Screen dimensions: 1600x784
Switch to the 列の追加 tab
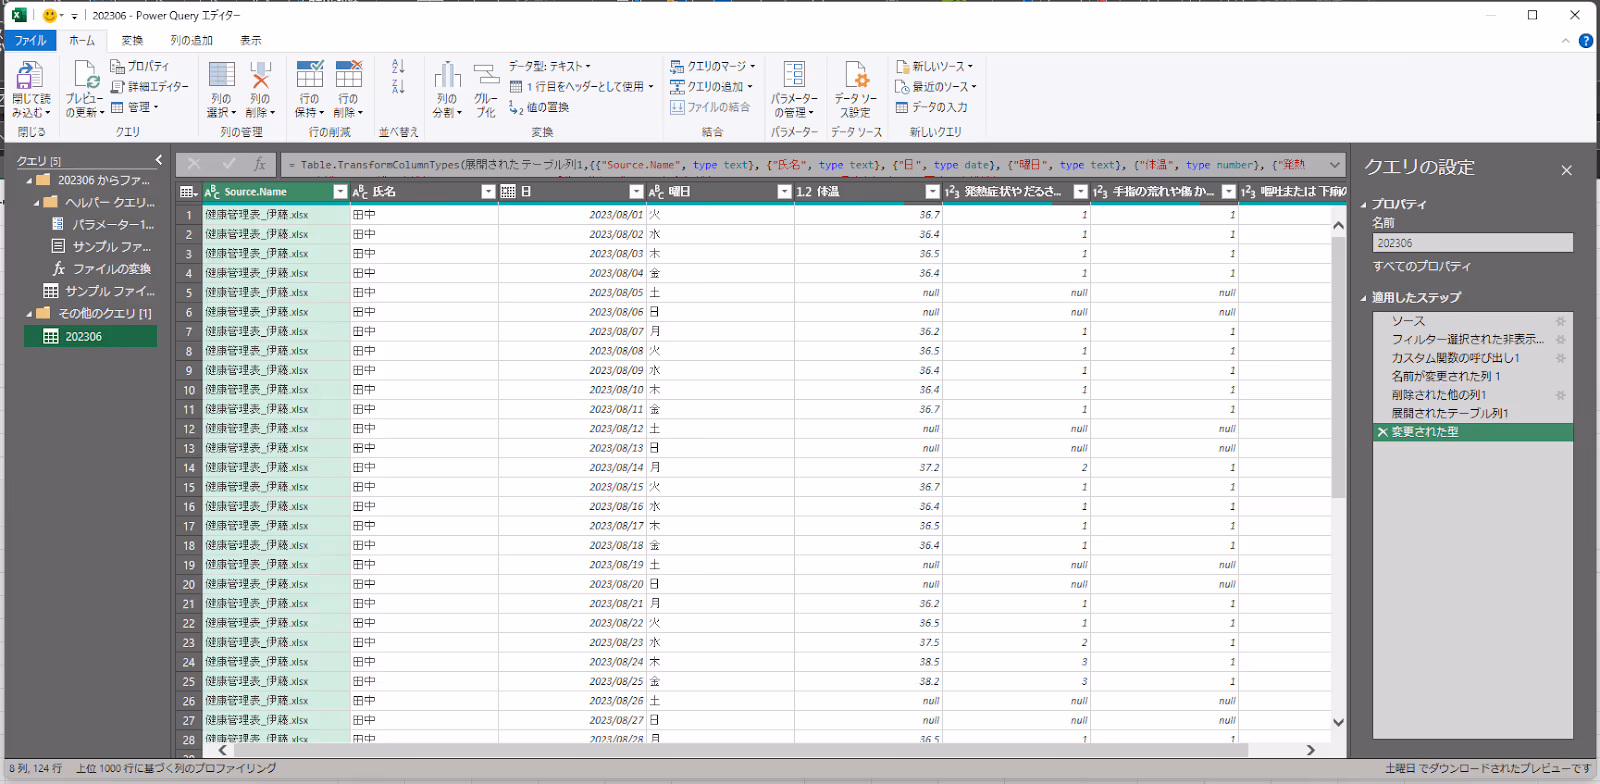coord(191,41)
